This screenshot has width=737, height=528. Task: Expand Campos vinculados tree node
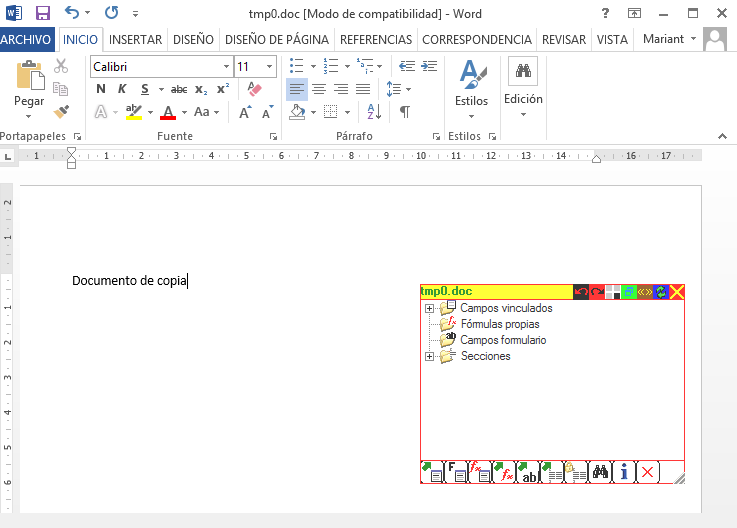pyautogui.click(x=429, y=308)
